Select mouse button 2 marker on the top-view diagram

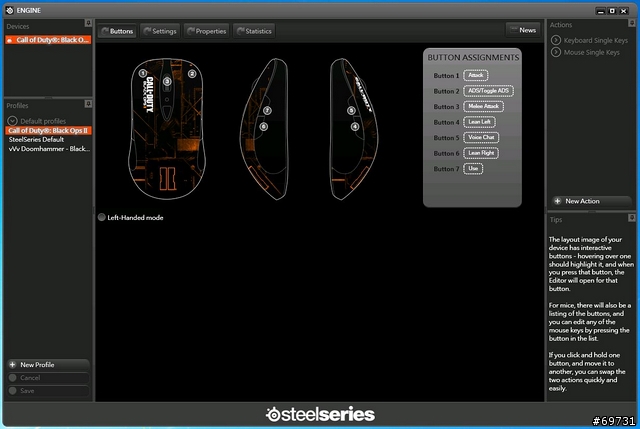[x=192, y=74]
